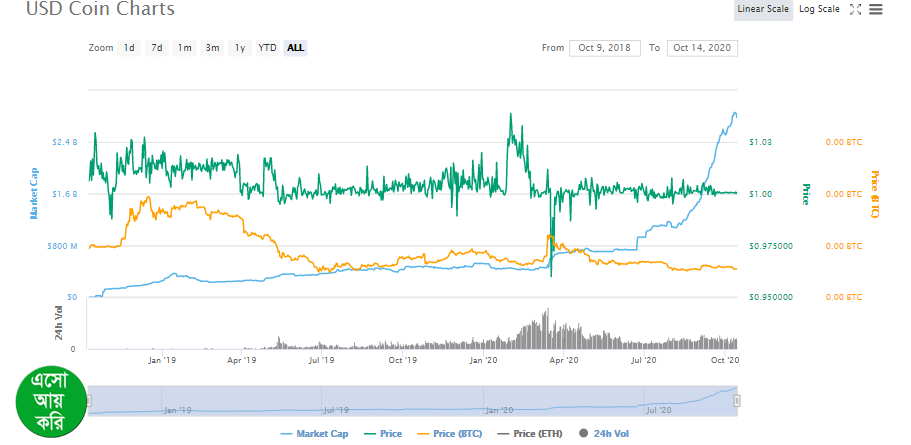Edit the From date field
The width and height of the screenshot is (911, 445).
pos(605,48)
